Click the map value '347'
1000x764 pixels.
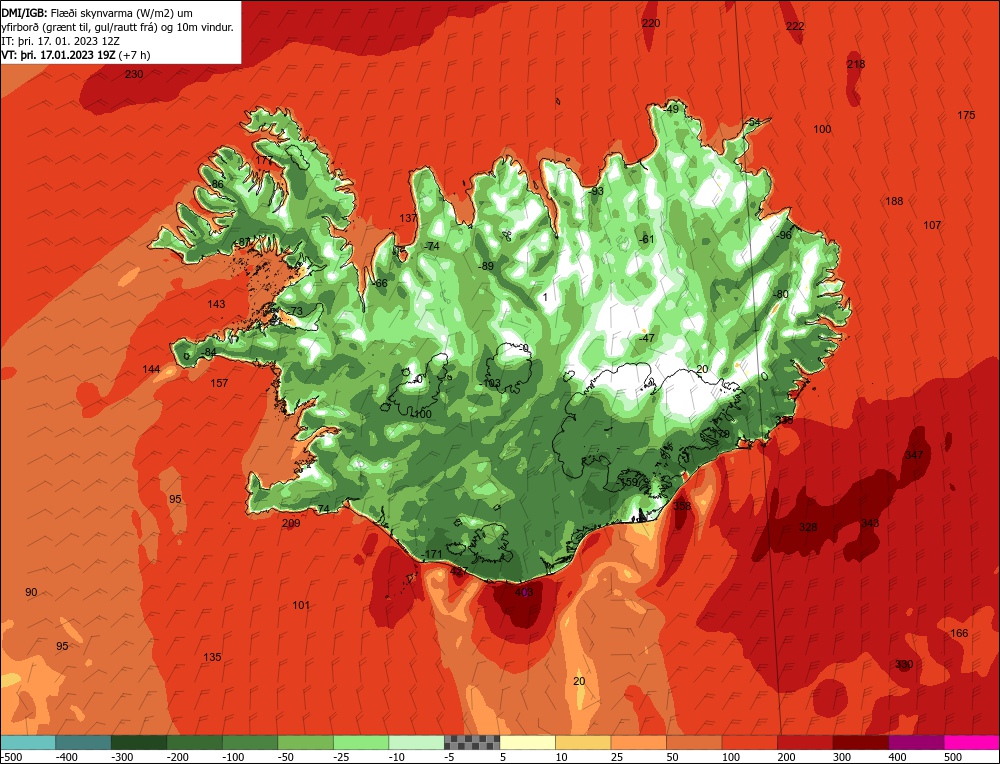point(914,455)
